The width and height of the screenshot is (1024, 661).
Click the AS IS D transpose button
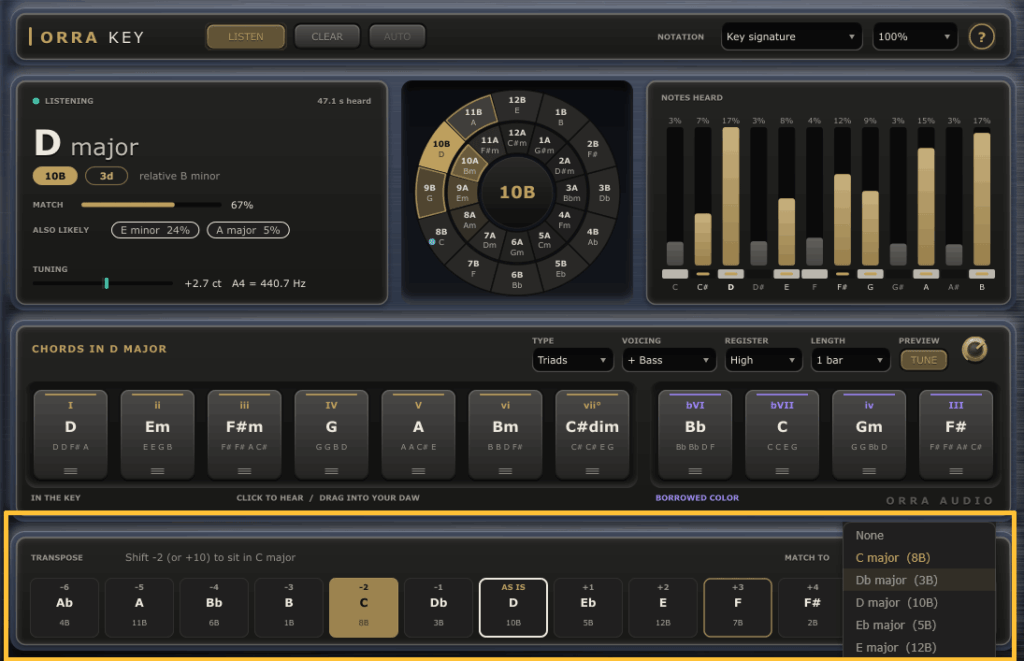coord(513,607)
